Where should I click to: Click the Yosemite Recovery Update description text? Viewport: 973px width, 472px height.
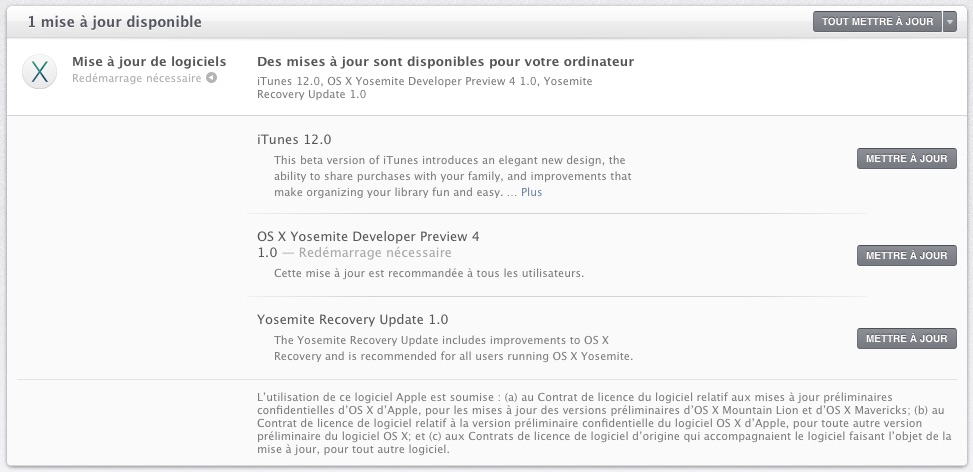453,347
